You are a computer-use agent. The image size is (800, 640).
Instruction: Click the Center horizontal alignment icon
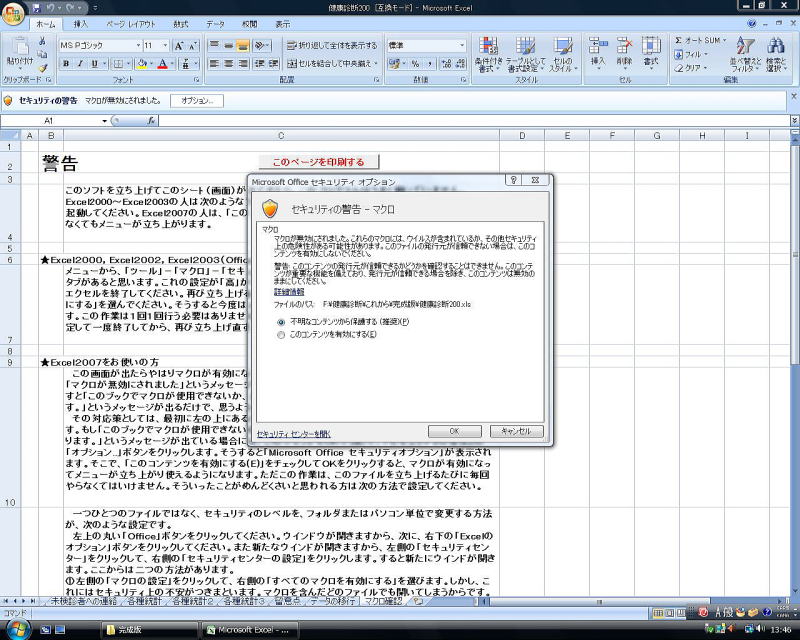pos(229,64)
